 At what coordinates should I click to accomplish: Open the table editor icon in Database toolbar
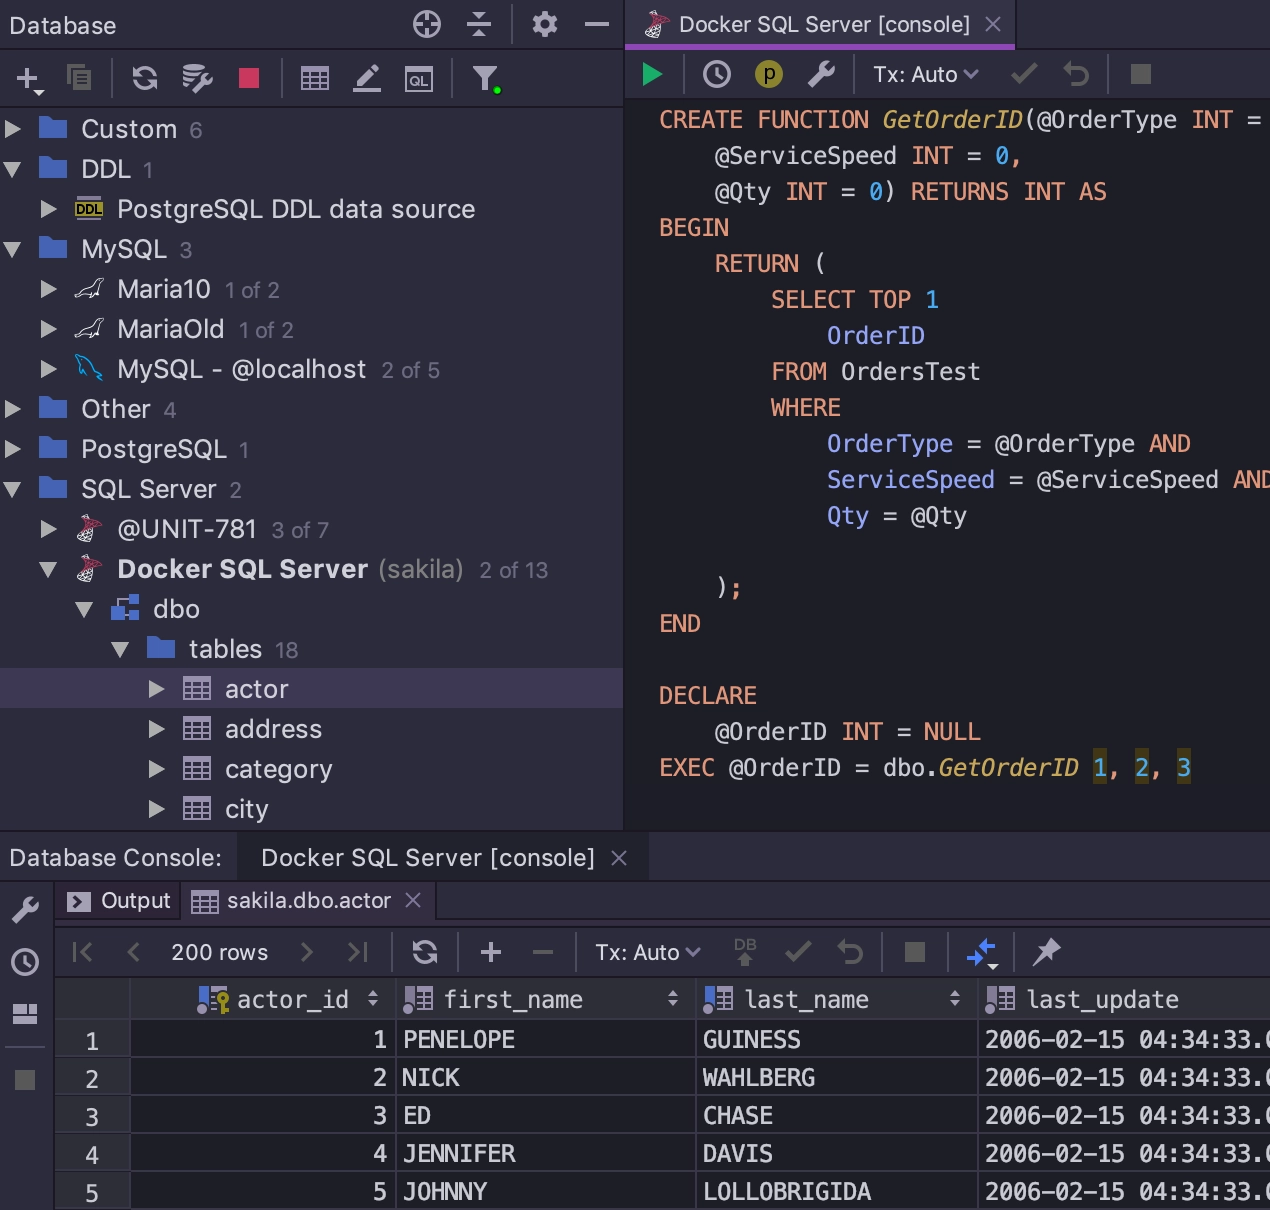click(315, 78)
